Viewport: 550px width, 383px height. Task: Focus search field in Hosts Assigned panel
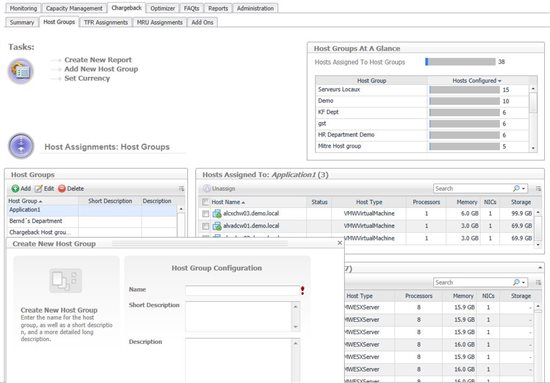click(474, 189)
